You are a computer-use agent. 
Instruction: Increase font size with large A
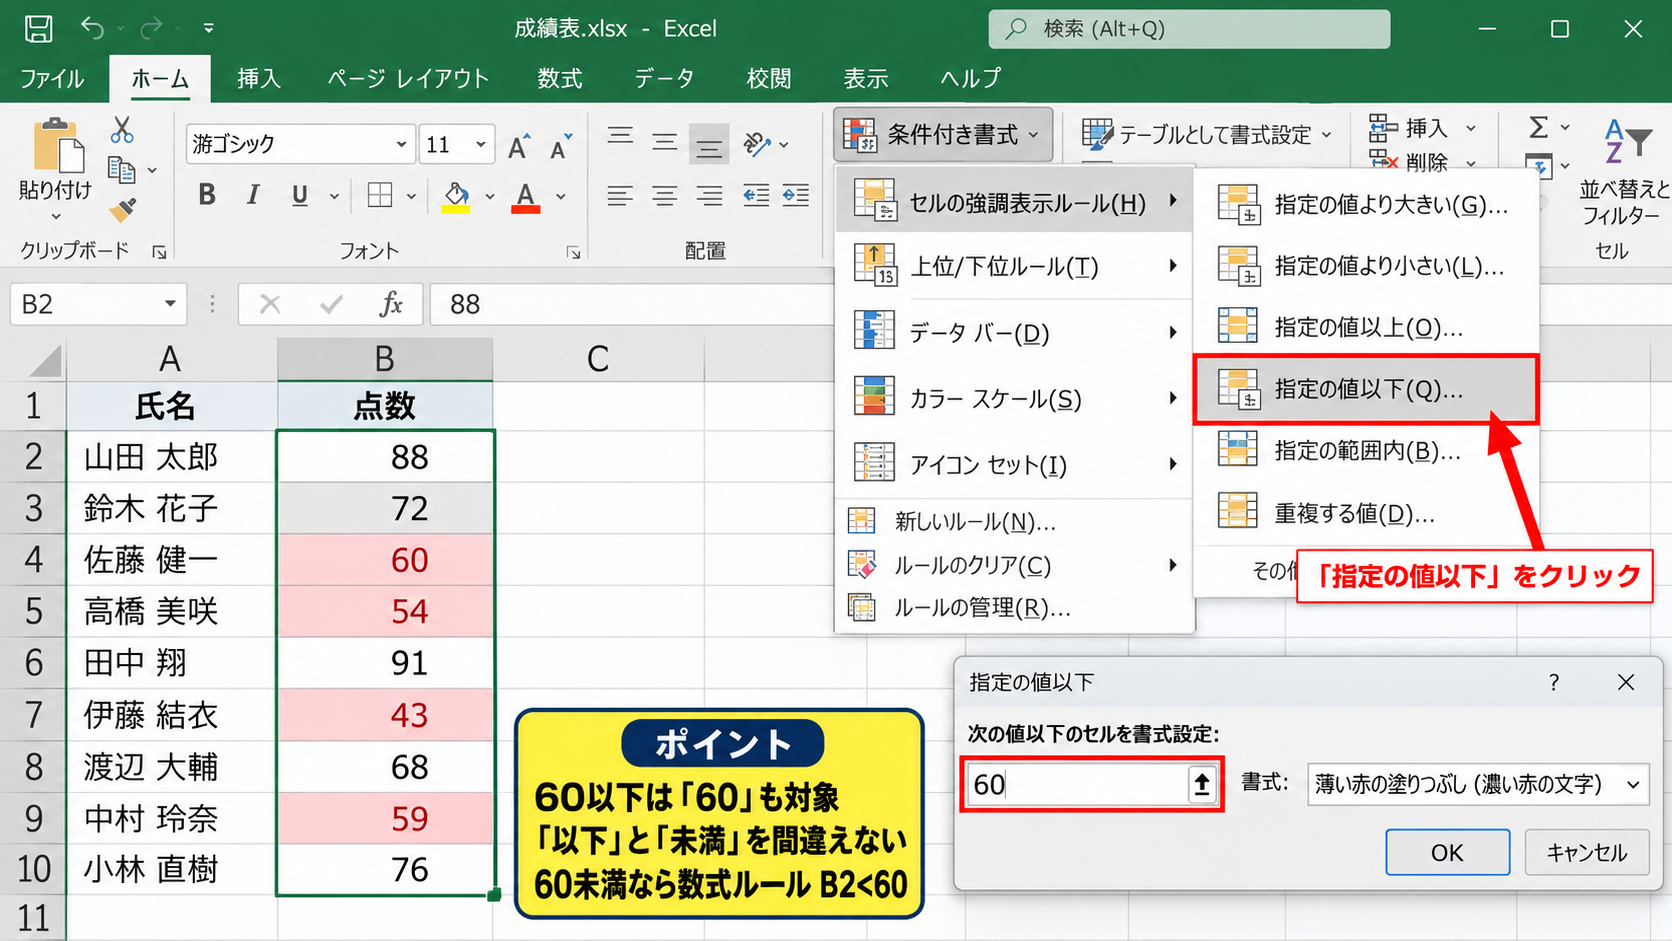[518, 147]
